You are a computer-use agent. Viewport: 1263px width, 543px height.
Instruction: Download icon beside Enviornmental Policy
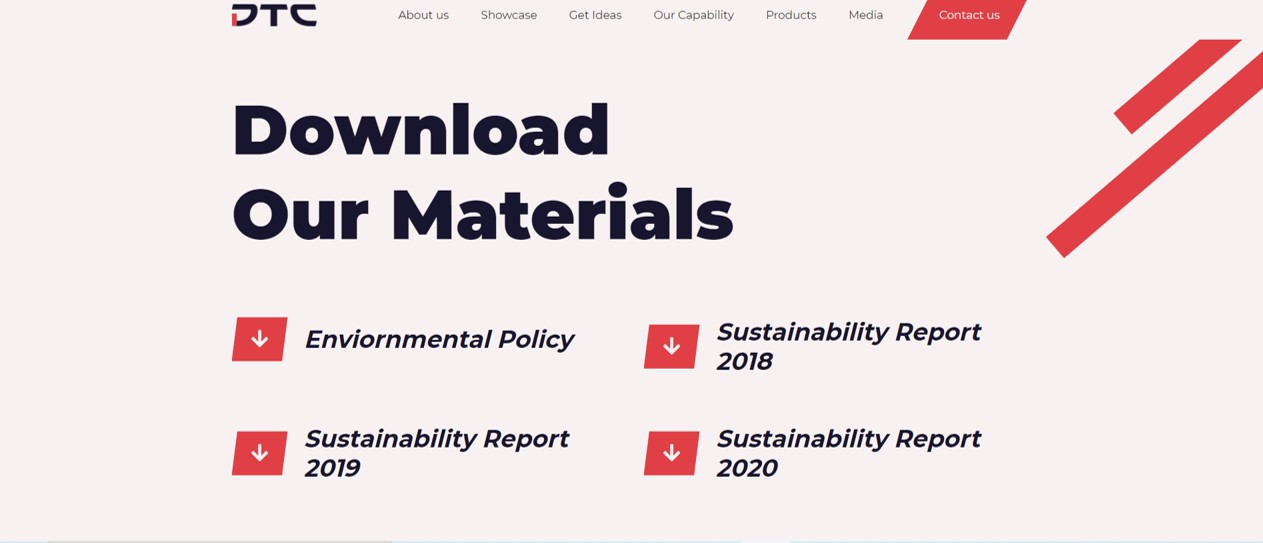pyautogui.click(x=260, y=339)
